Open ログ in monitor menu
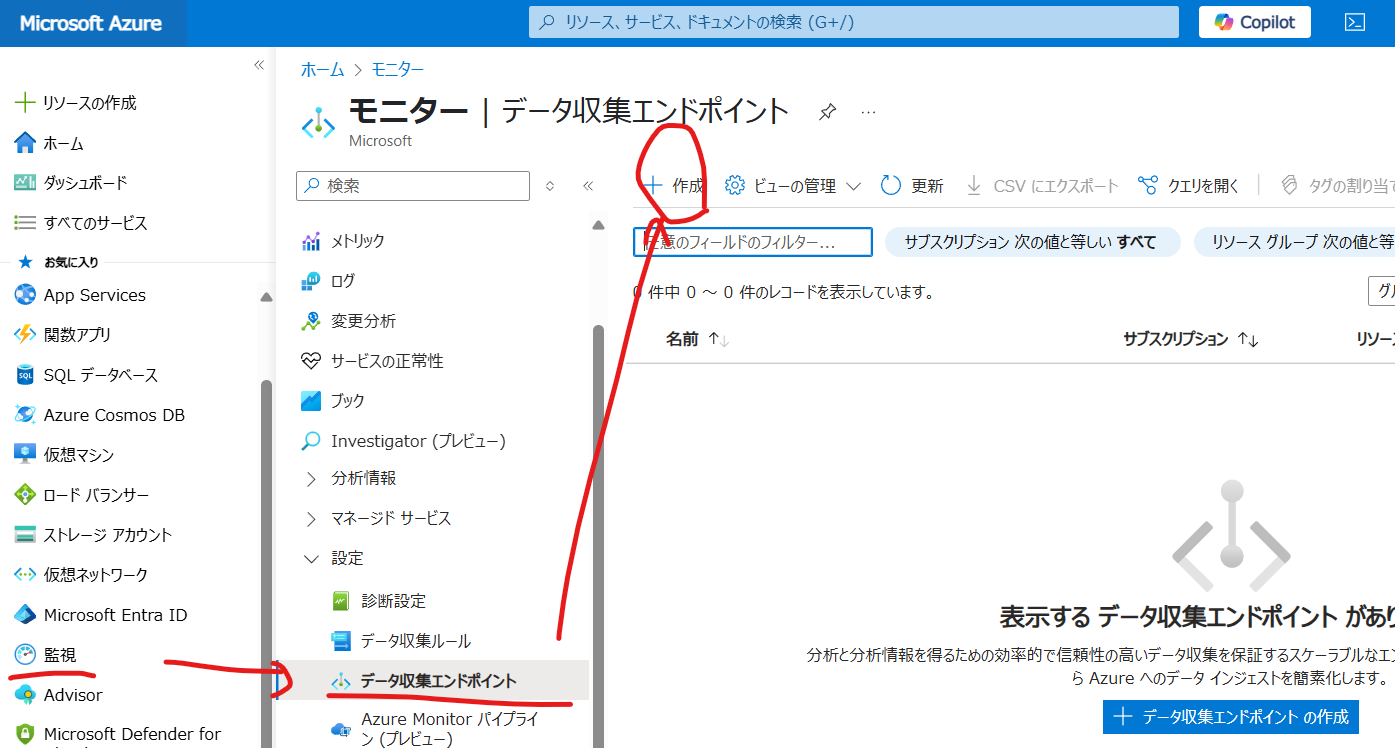 (328, 281)
